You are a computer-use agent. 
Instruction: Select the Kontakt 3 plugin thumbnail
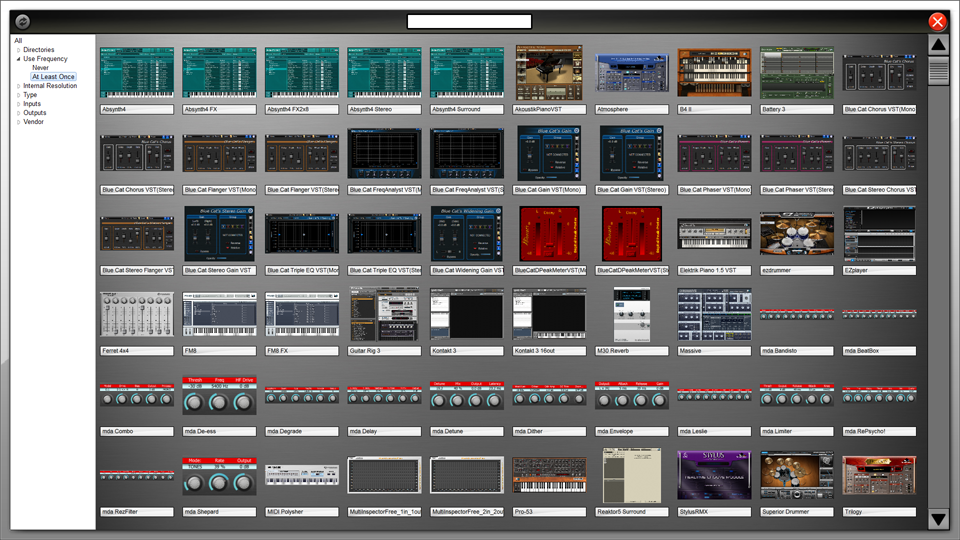[x=467, y=314]
